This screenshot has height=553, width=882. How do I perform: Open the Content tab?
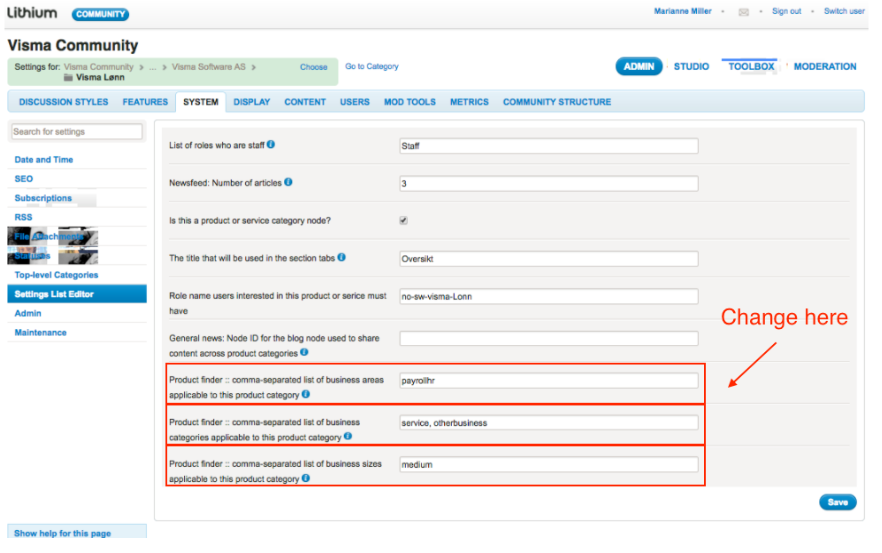click(x=305, y=102)
